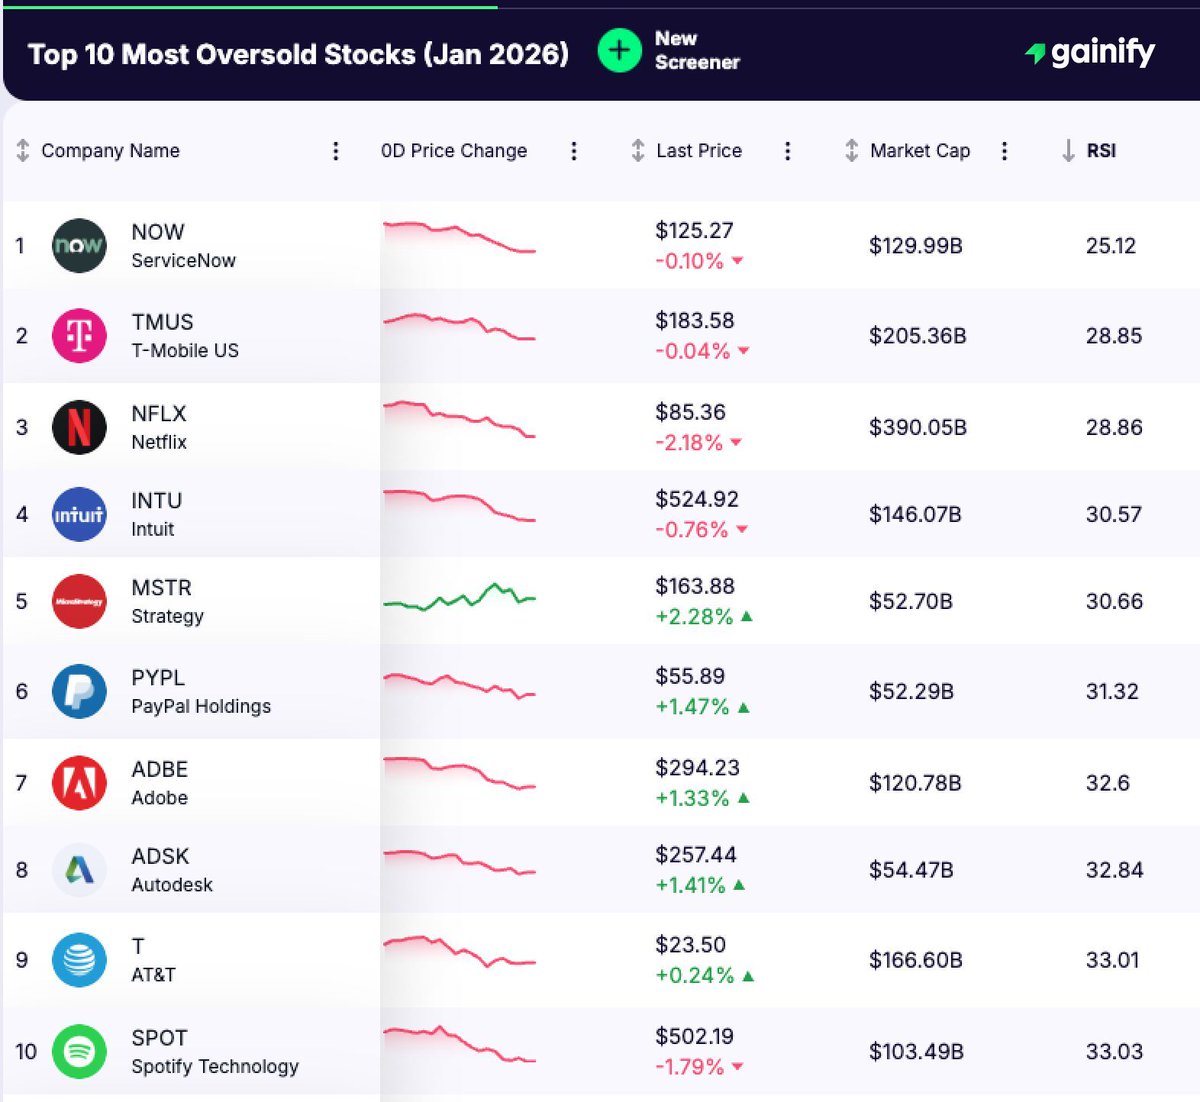Click the SPOT ticker text
The image size is (1200, 1102).
pyautogui.click(x=159, y=1038)
